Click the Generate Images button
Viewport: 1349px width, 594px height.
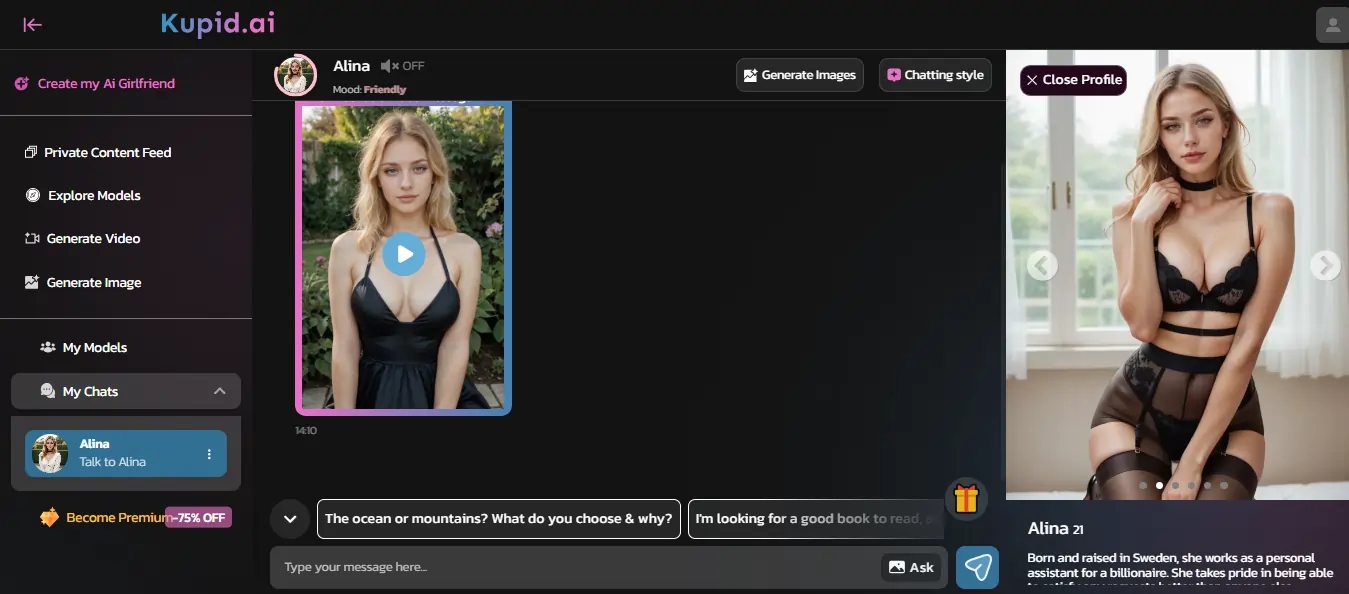(799, 74)
